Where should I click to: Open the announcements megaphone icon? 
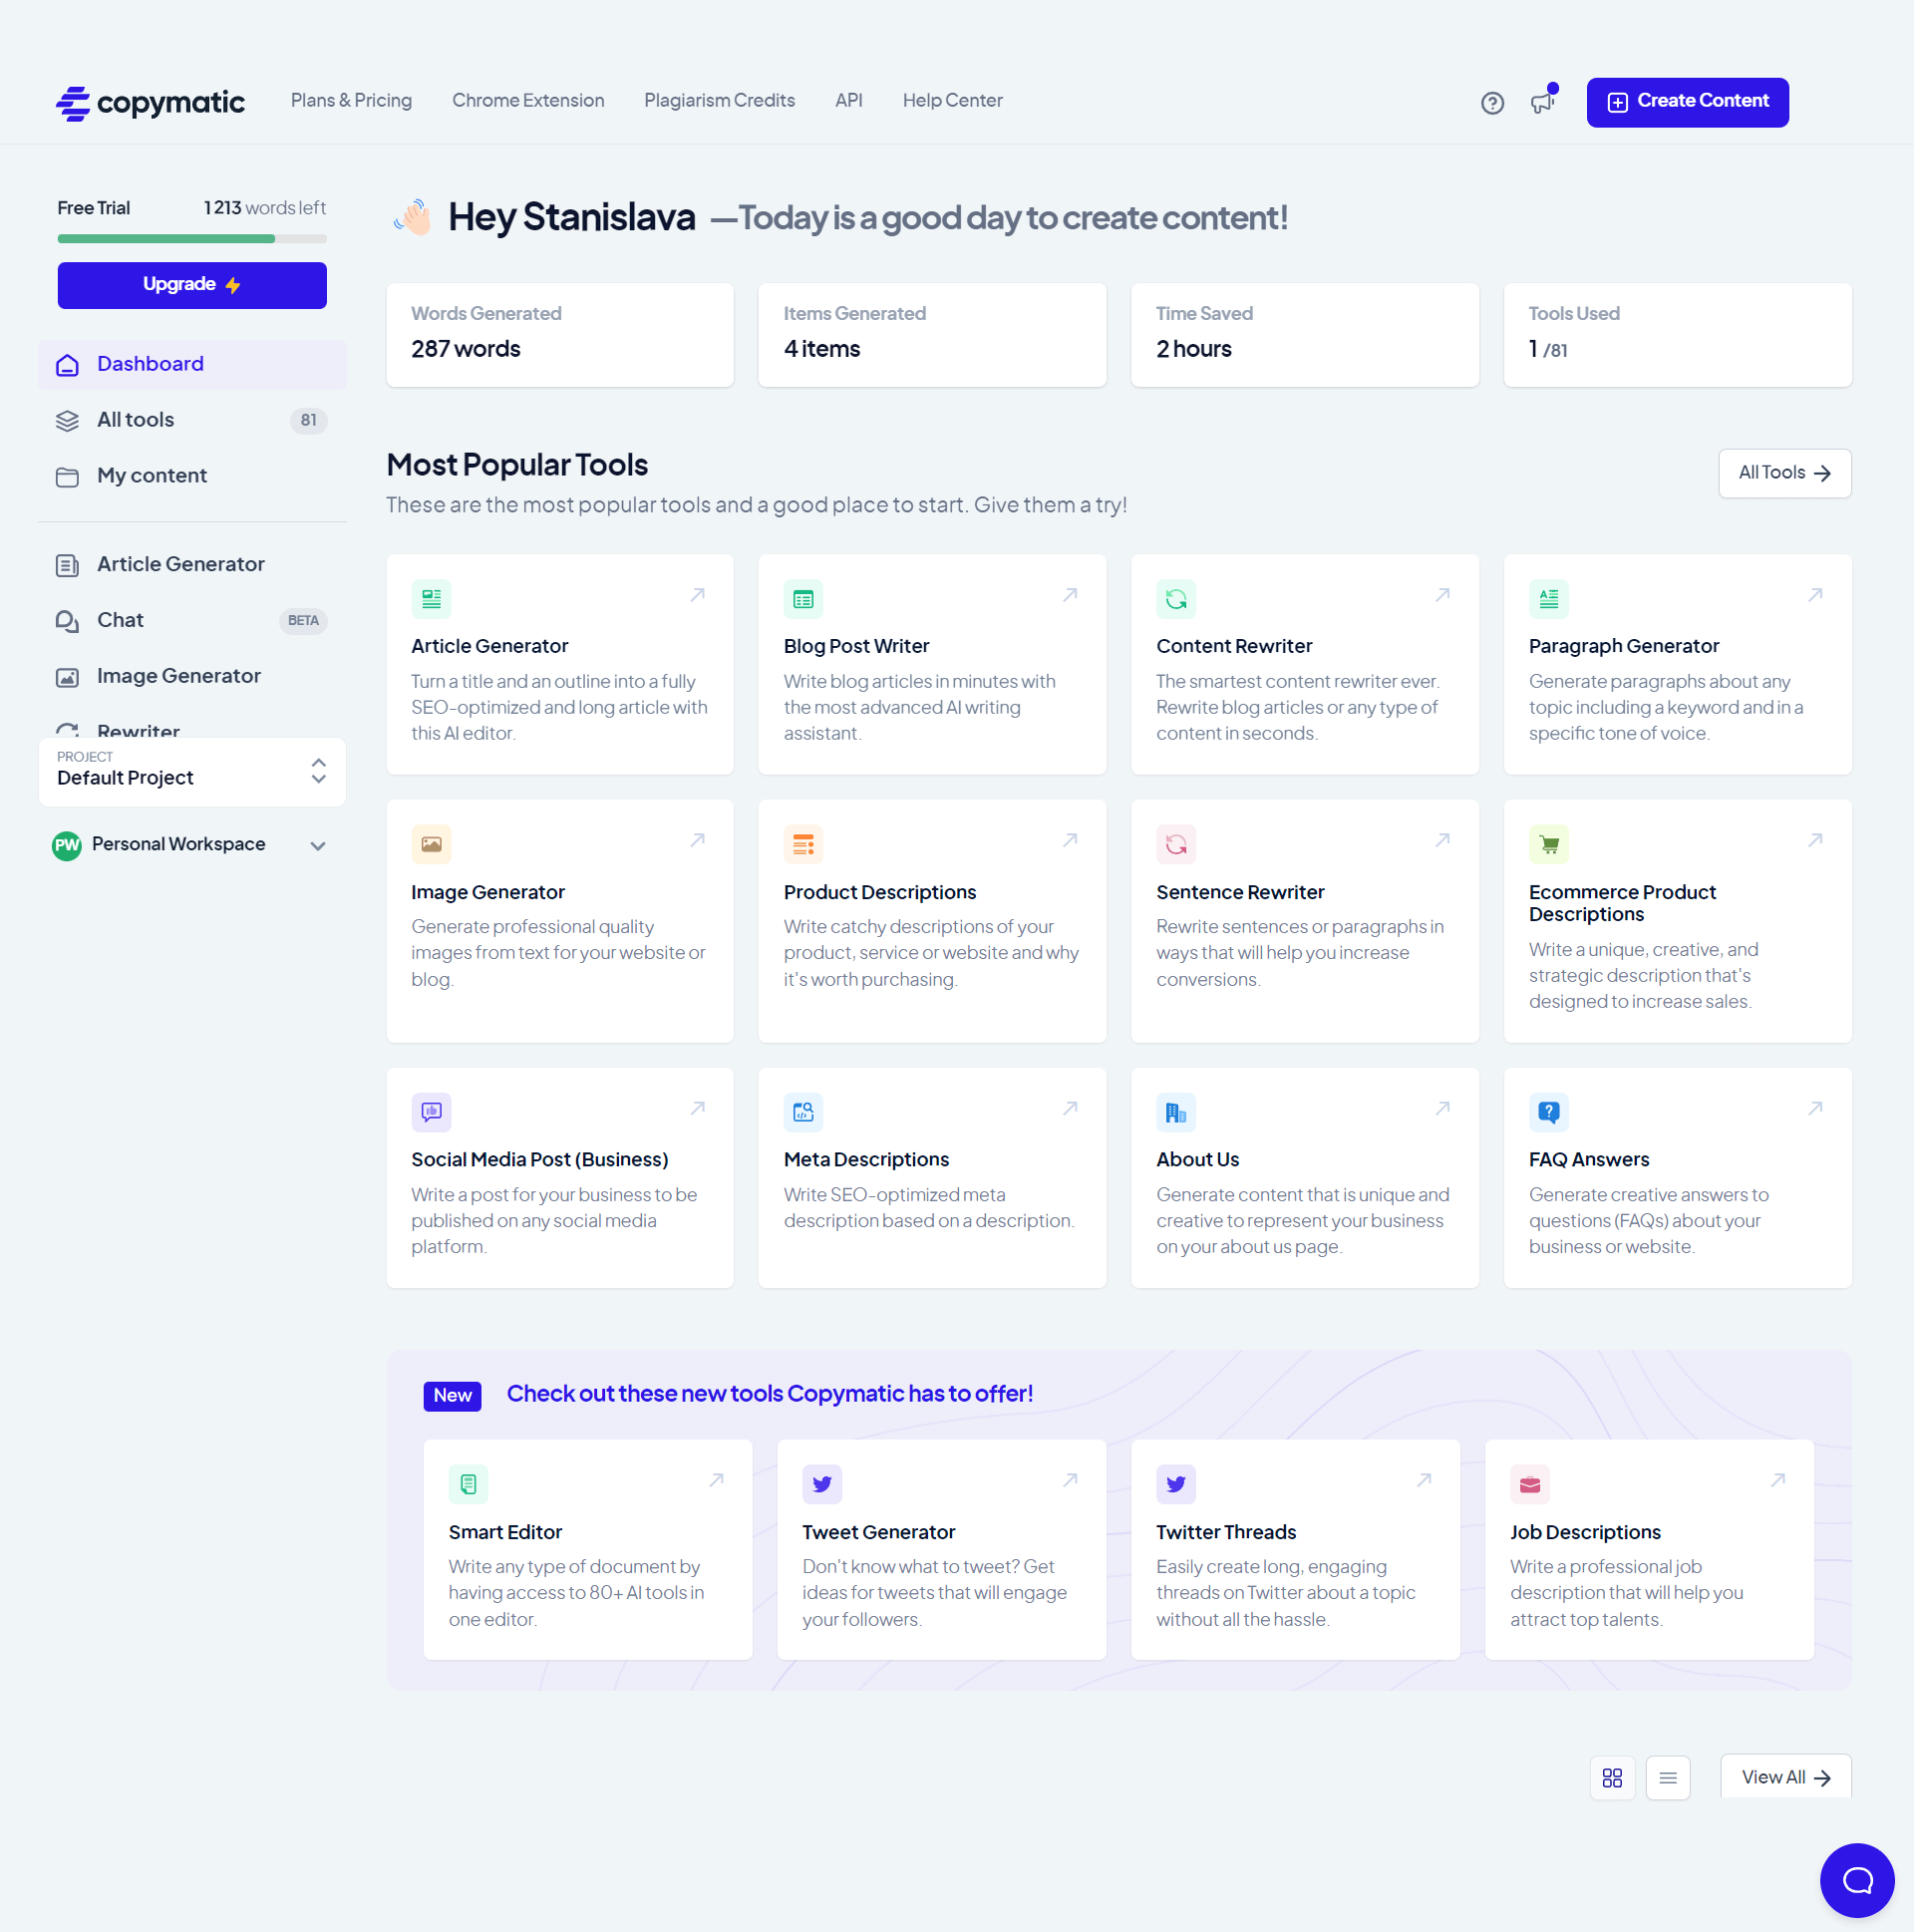click(x=1542, y=102)
